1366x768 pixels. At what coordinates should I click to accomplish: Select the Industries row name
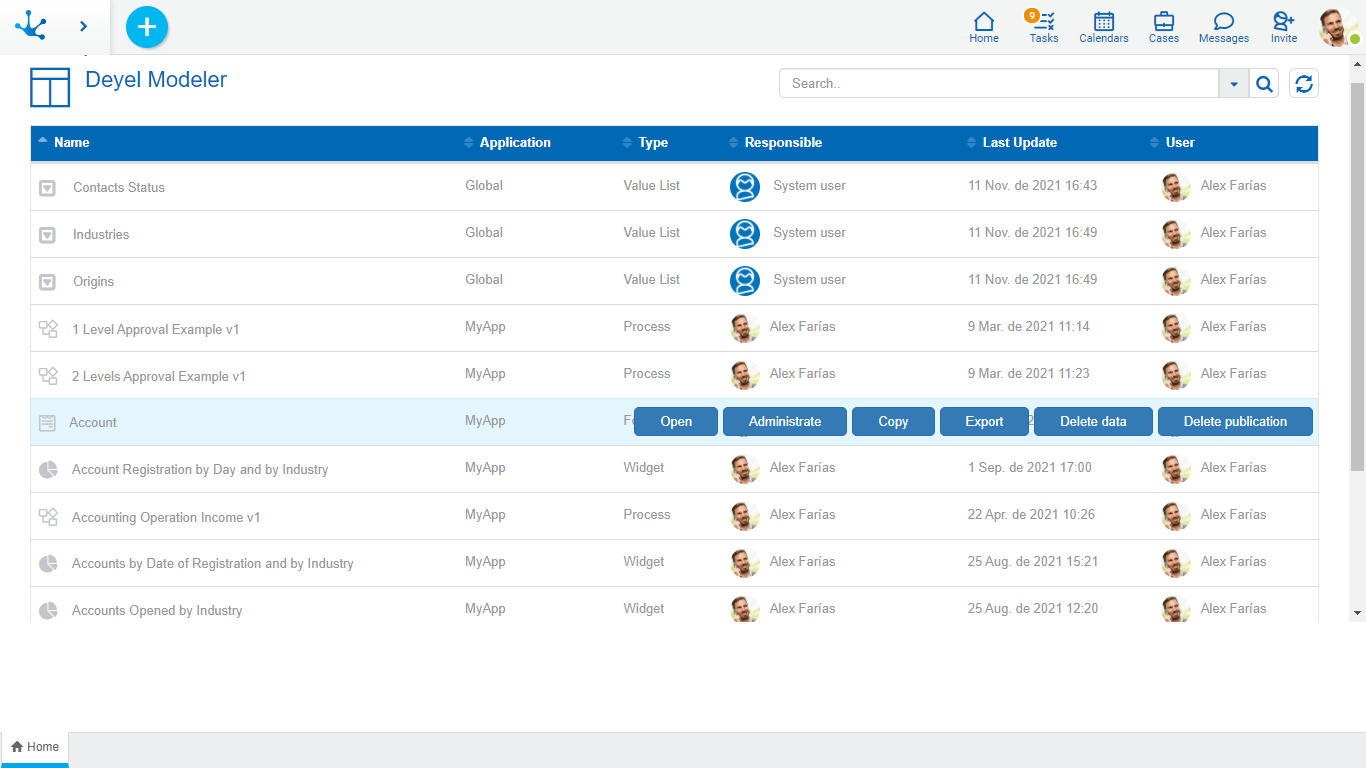(101, 235)
